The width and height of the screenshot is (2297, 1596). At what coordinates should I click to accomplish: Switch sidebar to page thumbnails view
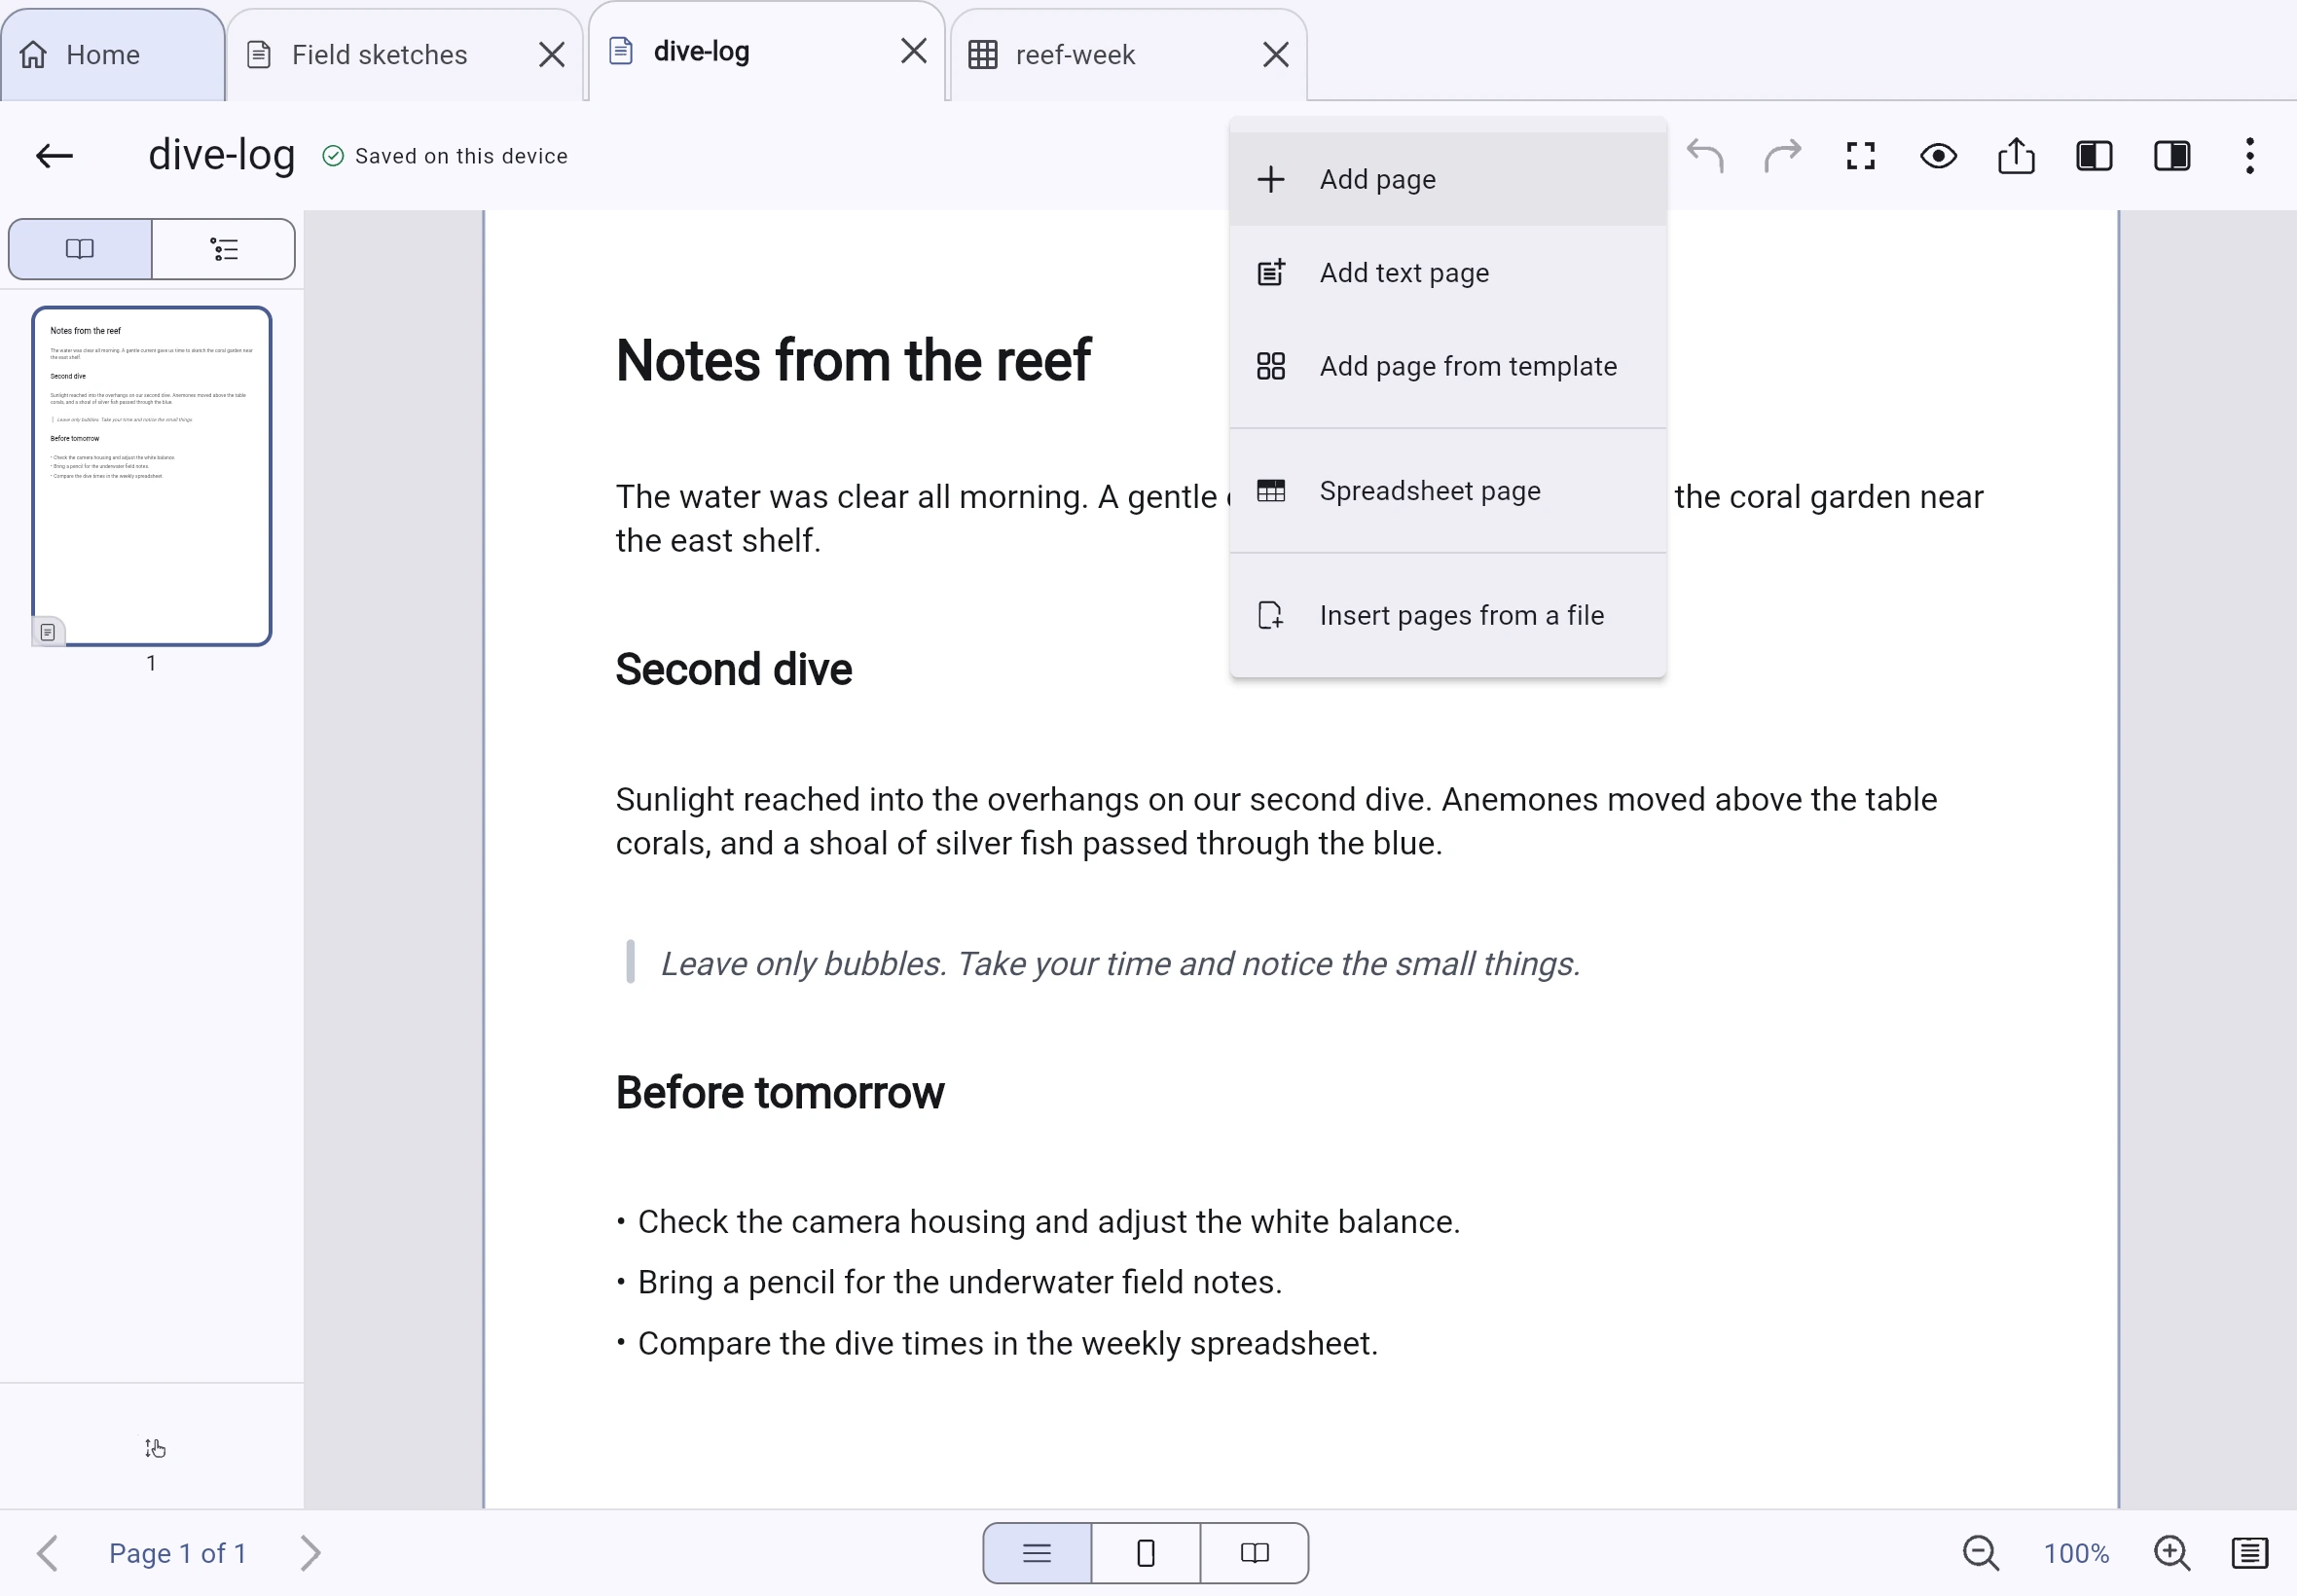coord(80,249)
